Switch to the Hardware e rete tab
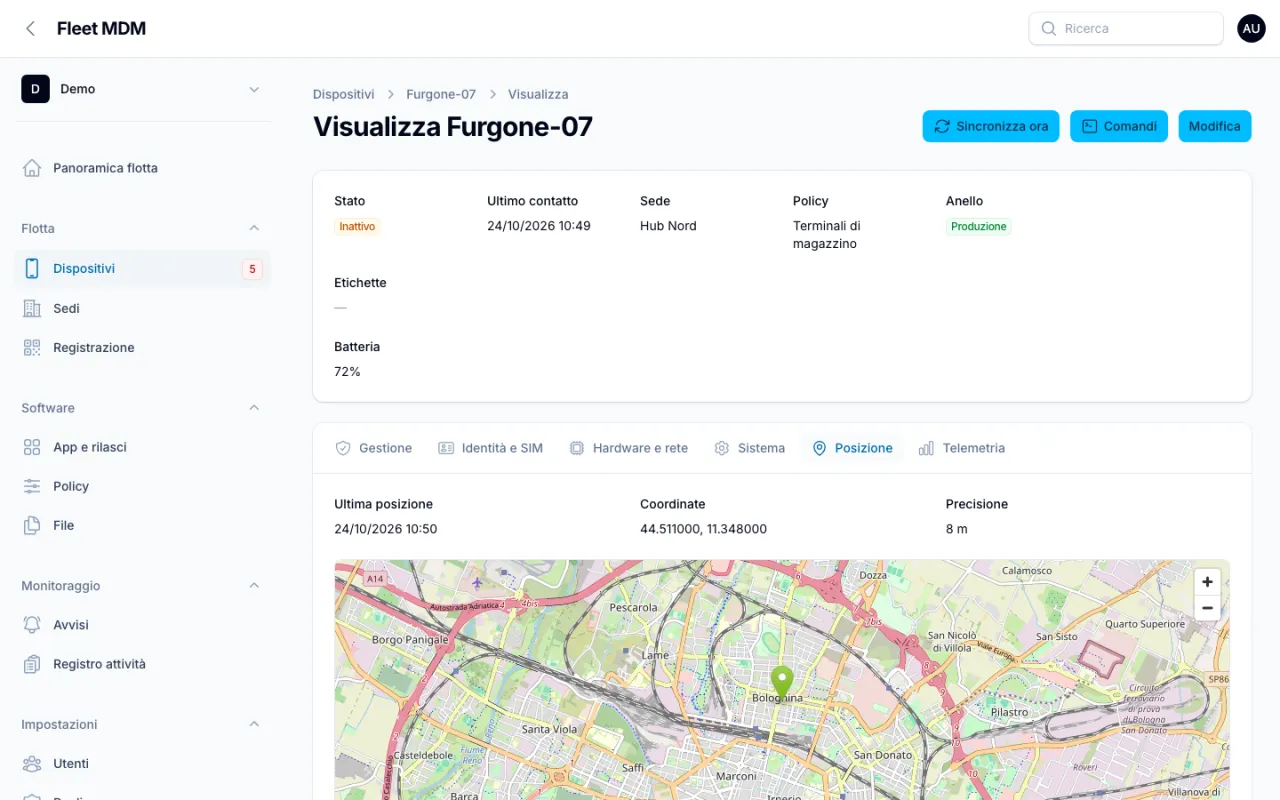This screenshot has height=800, width=1280. 628,448
